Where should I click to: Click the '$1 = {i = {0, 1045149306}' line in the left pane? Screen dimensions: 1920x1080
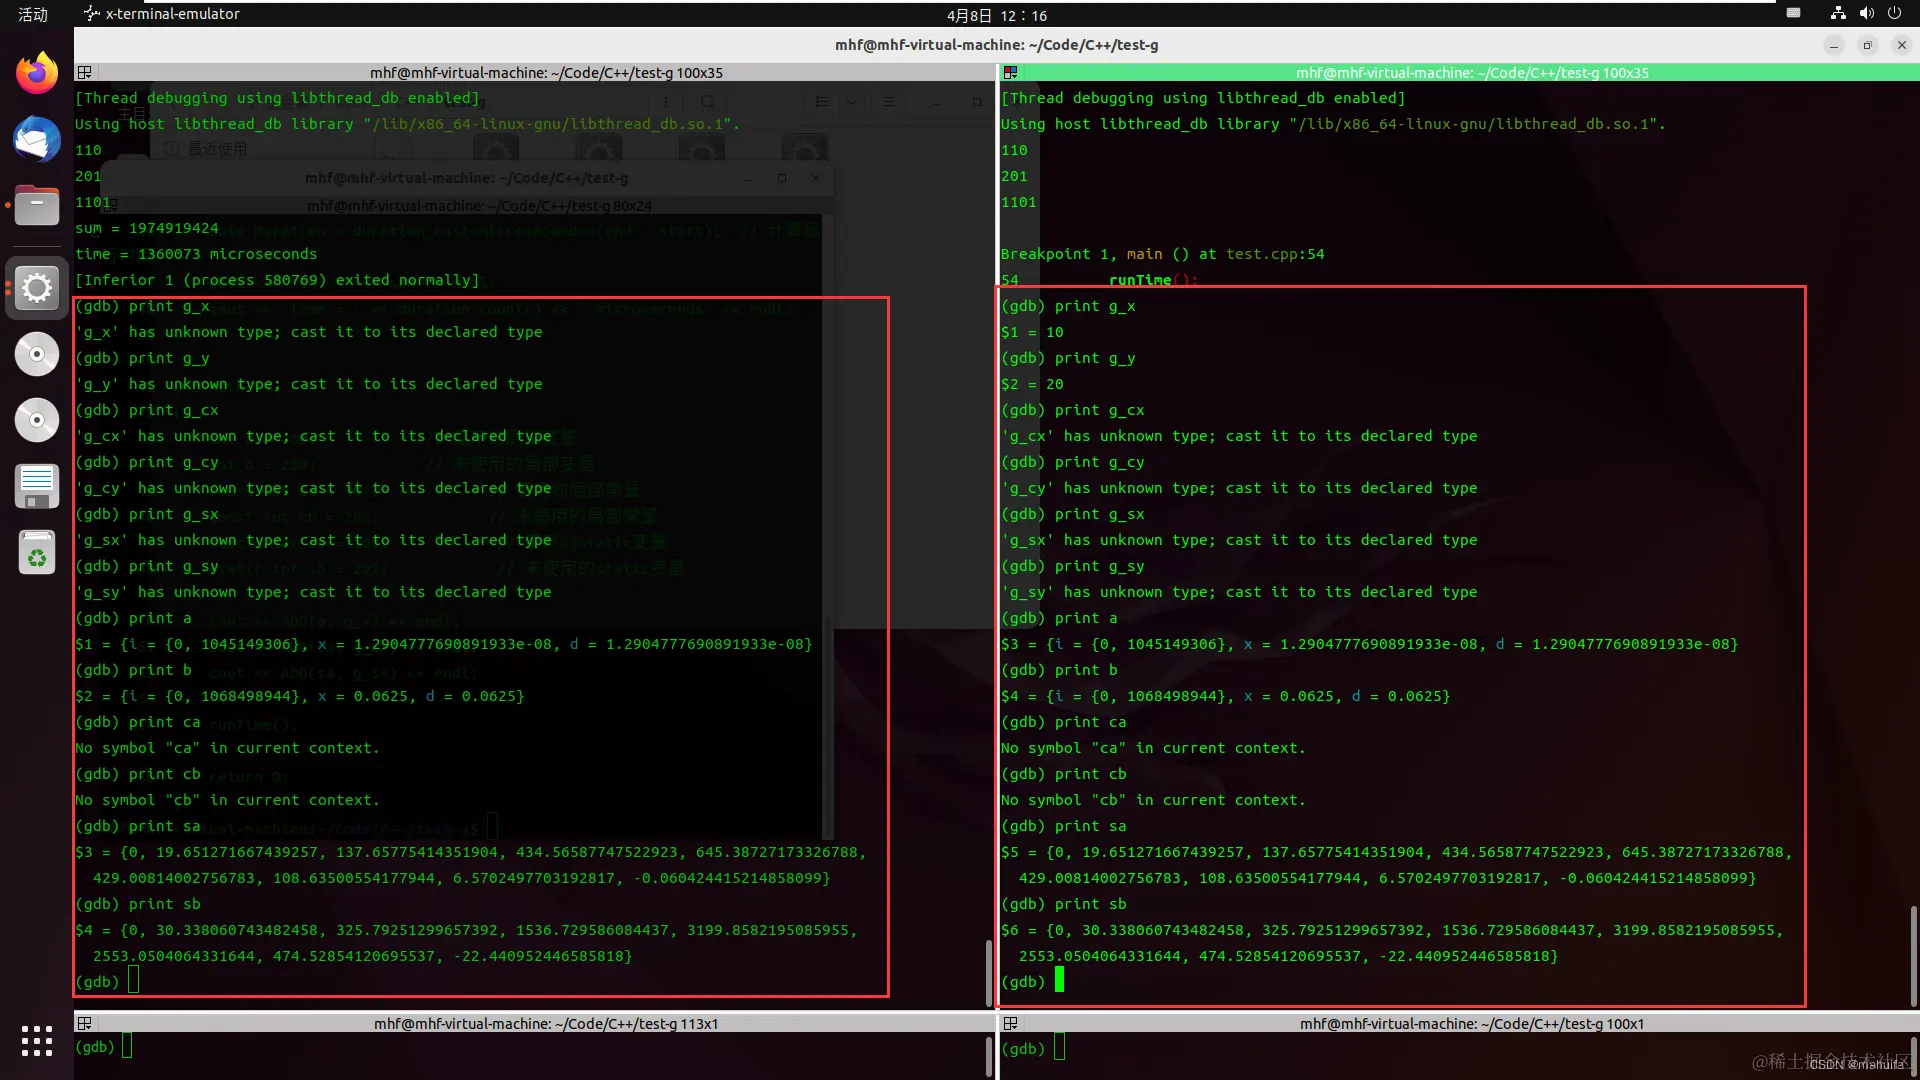coord(444,644)
